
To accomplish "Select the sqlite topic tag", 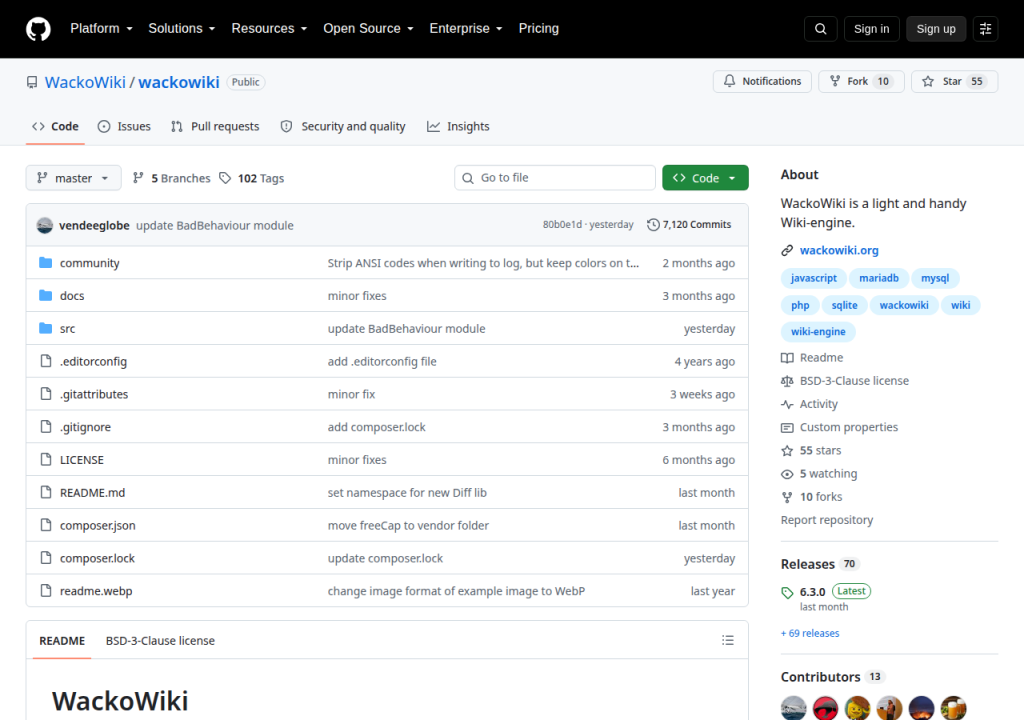I will pos(844,304).
